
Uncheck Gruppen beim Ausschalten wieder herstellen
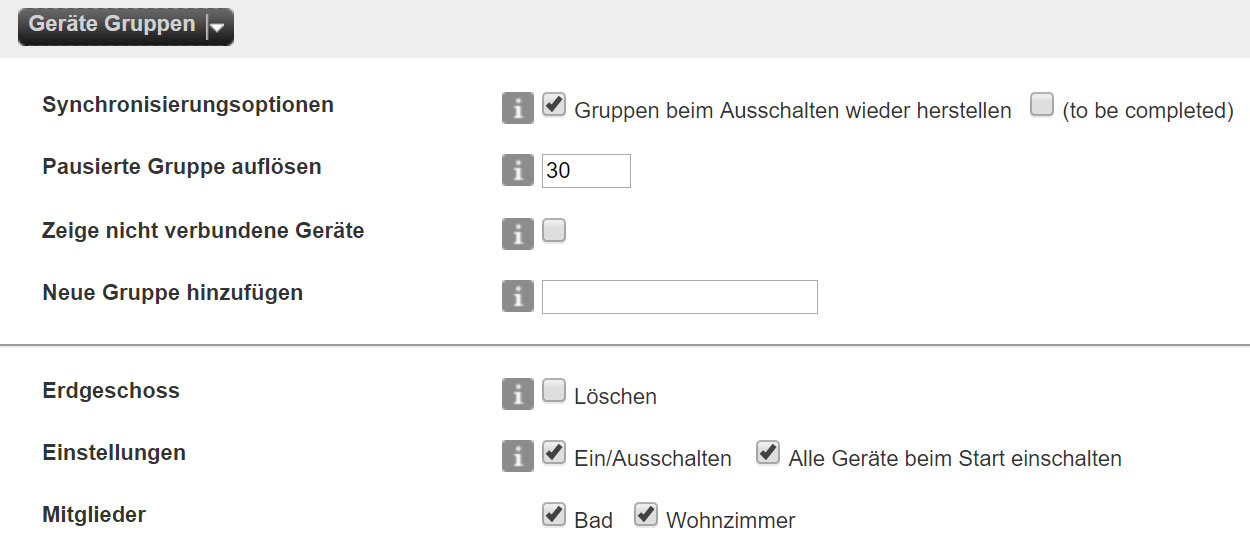pos(554,105)
